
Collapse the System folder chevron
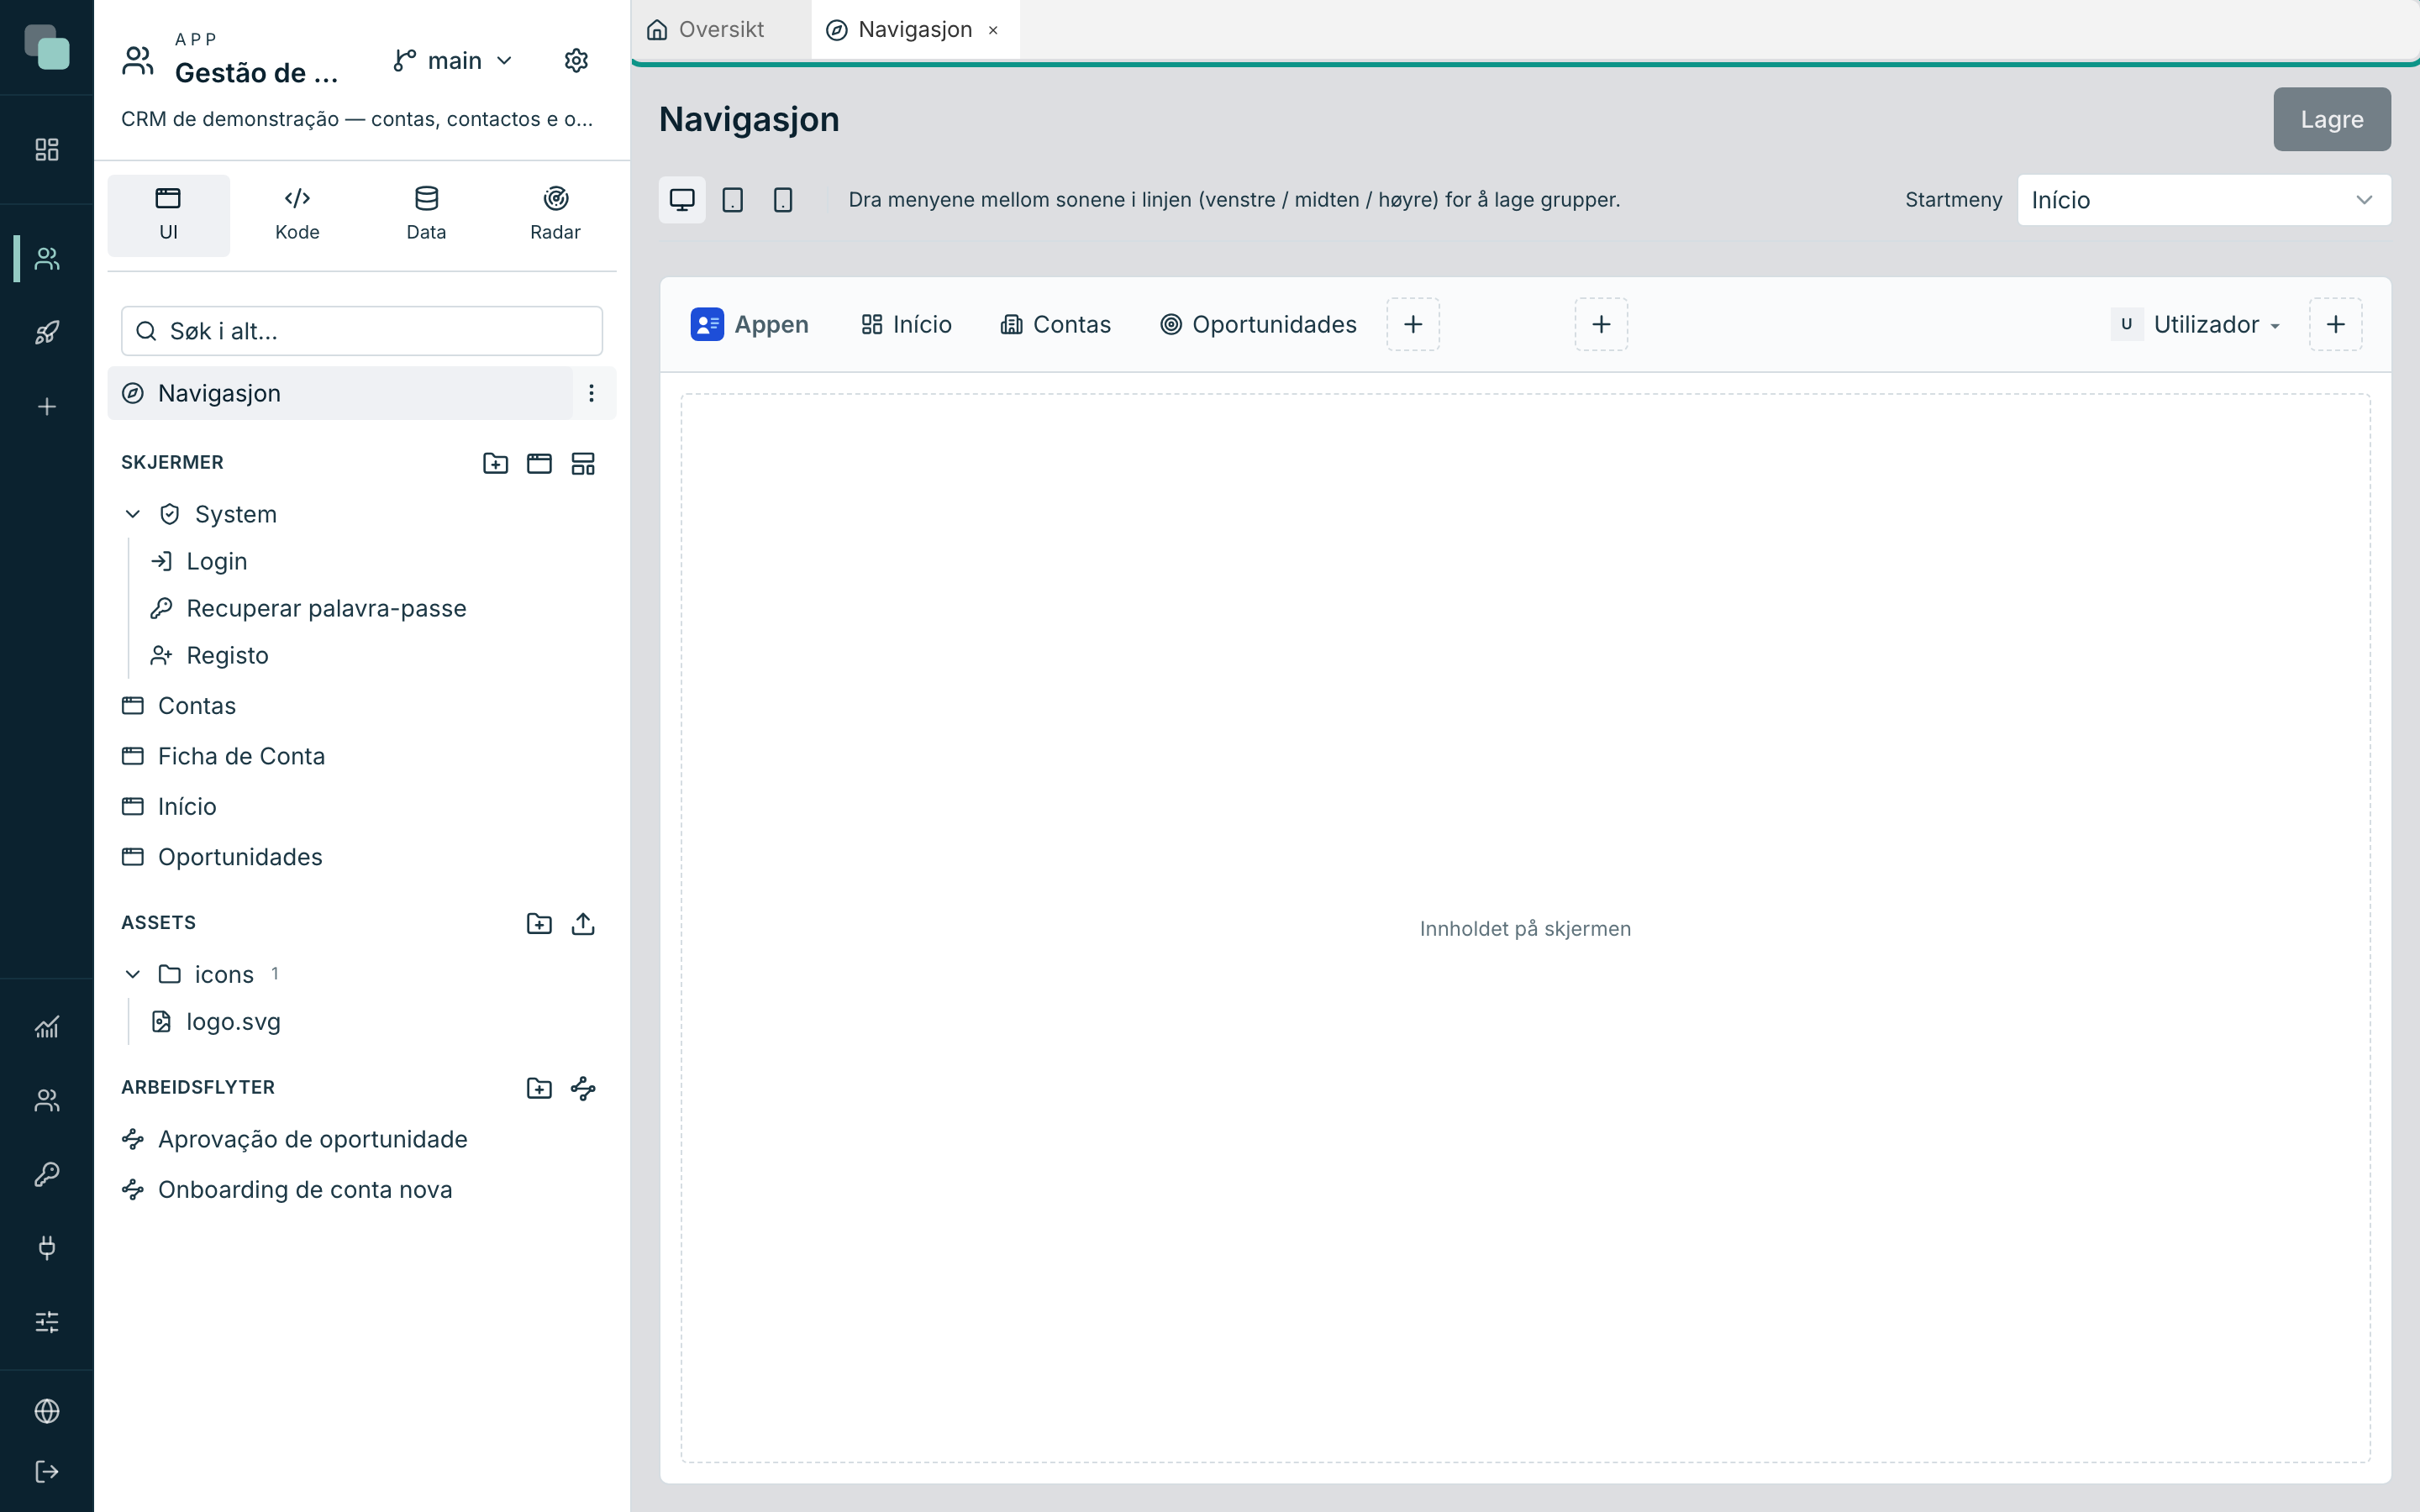pos(132,514)
